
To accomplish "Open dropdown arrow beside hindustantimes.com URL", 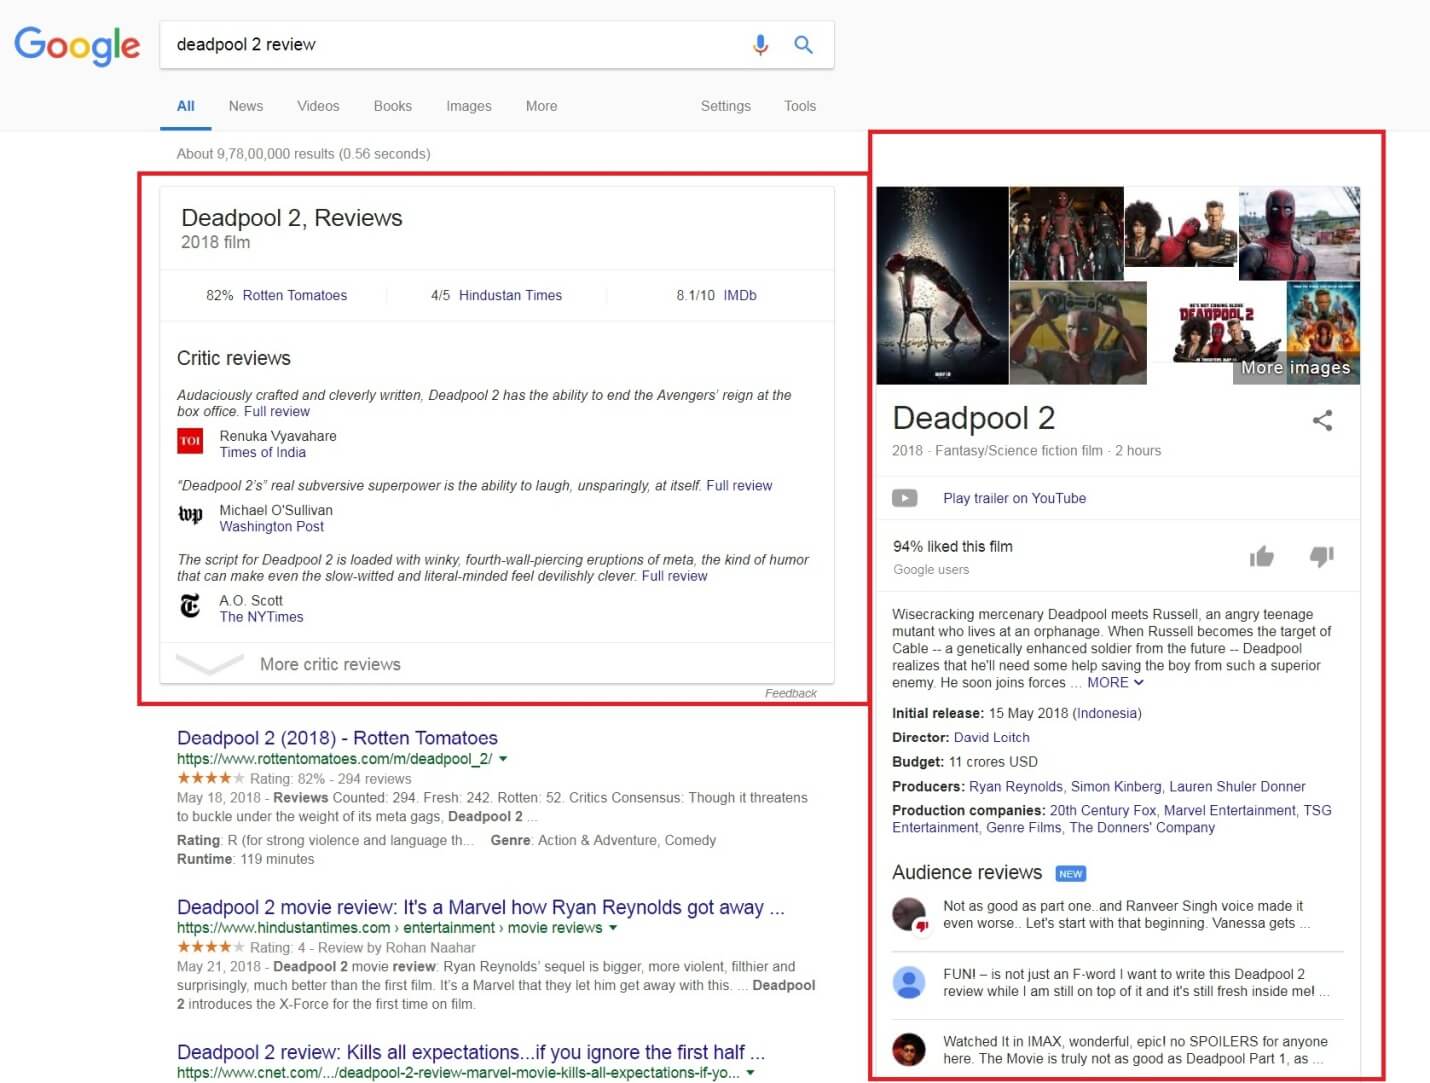I will [613, 928].
